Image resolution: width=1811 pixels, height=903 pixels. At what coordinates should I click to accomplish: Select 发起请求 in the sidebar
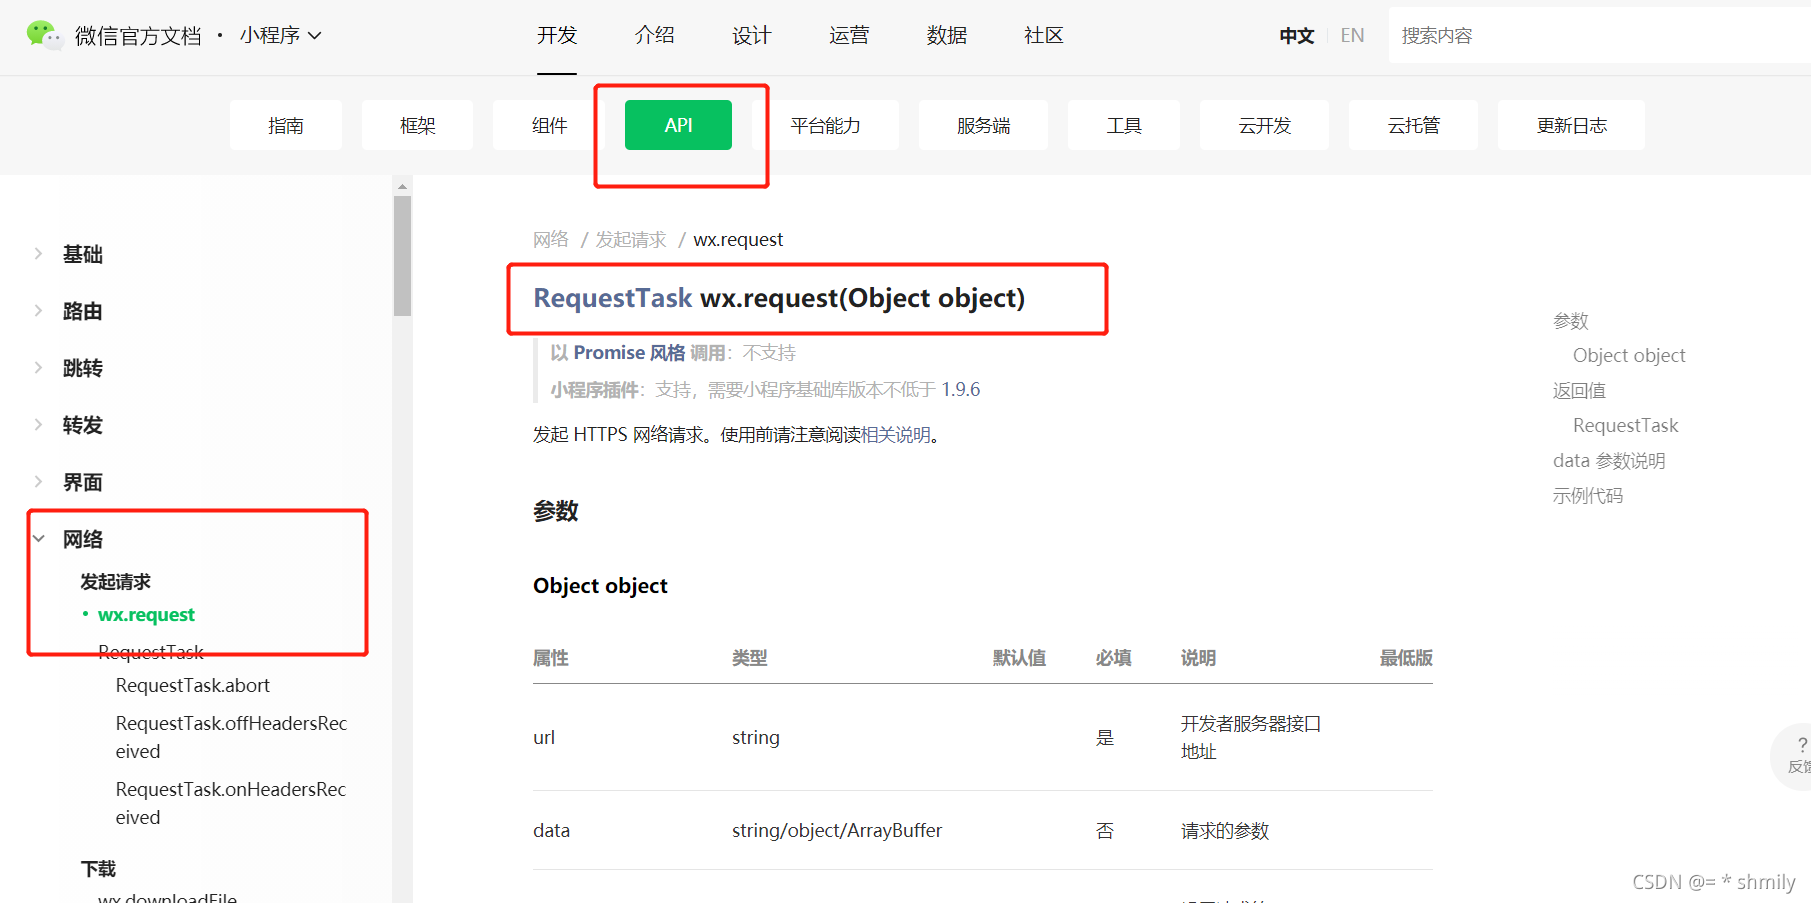click(116, 581)
